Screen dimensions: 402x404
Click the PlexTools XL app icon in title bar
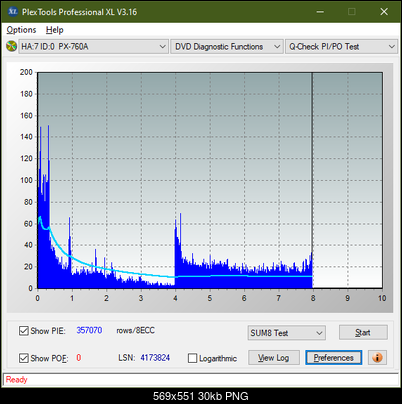tap(12, 12)
